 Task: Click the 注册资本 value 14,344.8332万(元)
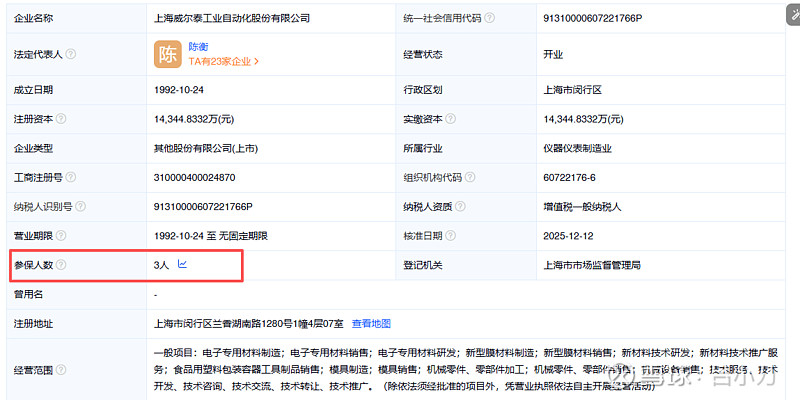coord(194,119)
